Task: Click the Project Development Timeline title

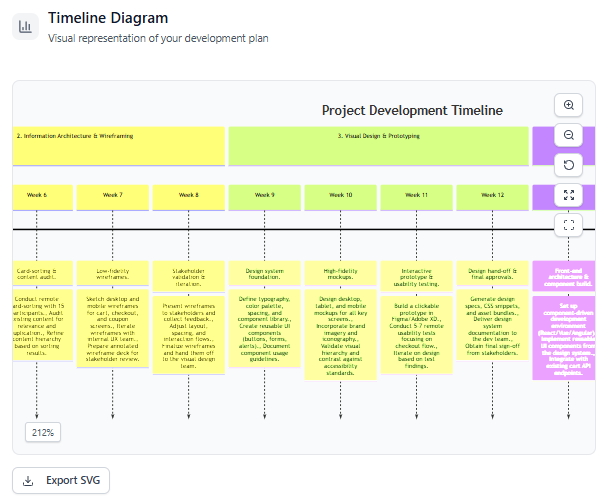Action: pyautogui.click(x=412, y=110)
